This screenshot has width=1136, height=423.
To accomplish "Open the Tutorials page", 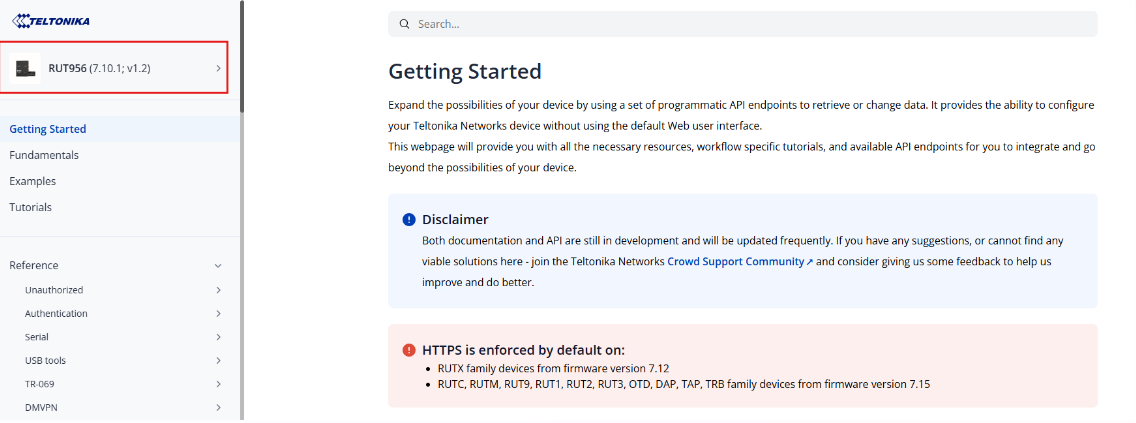I will (31, 207).
